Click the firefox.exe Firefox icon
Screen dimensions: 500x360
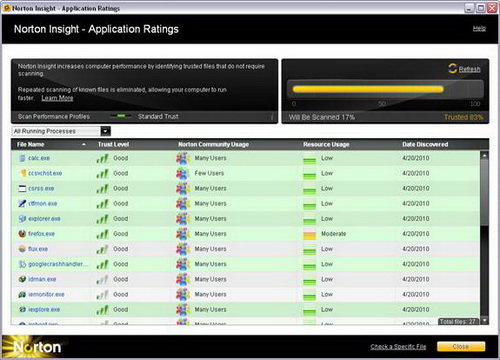click(22, 233)
